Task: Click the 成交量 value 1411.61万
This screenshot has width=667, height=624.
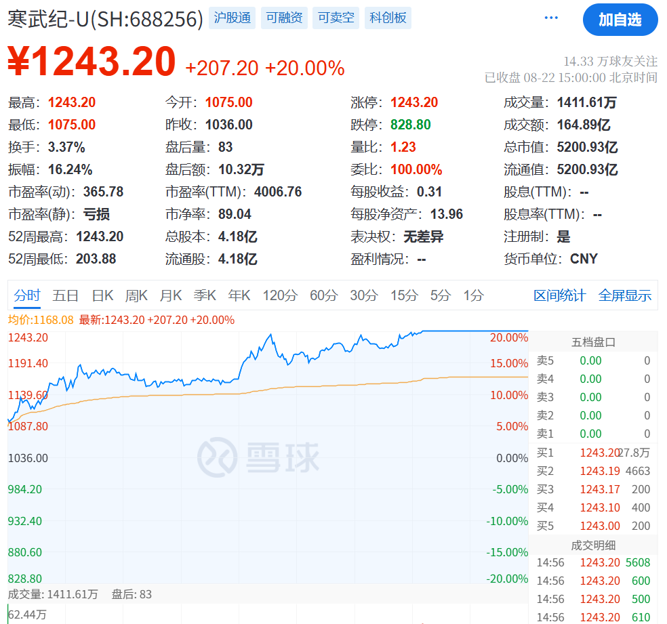Action: click(x=587, y=103)
